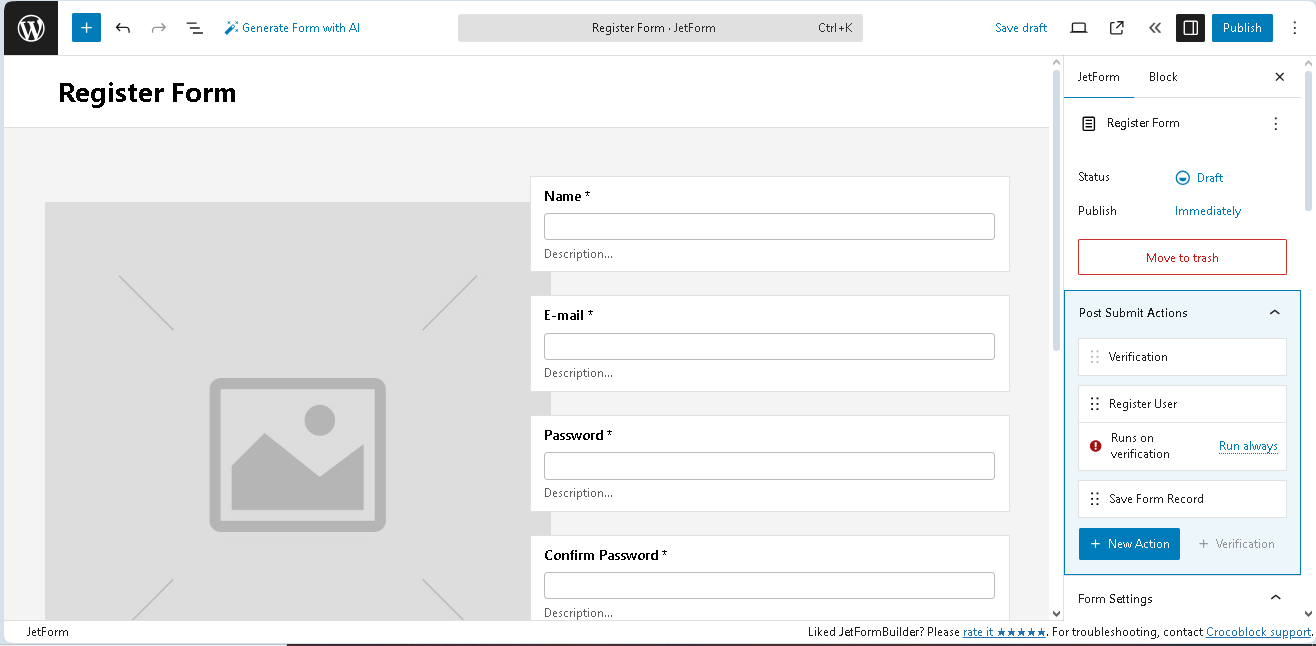Image resolution: width=1316 pixels, height=646 pixels.
Task: View the form in a new tab
Action: (x=1116, y=28)
